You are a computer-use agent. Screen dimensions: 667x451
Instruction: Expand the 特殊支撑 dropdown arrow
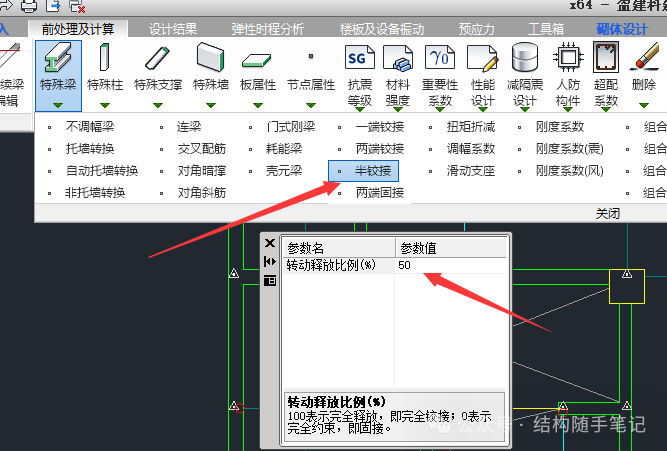tap(158, 105)
